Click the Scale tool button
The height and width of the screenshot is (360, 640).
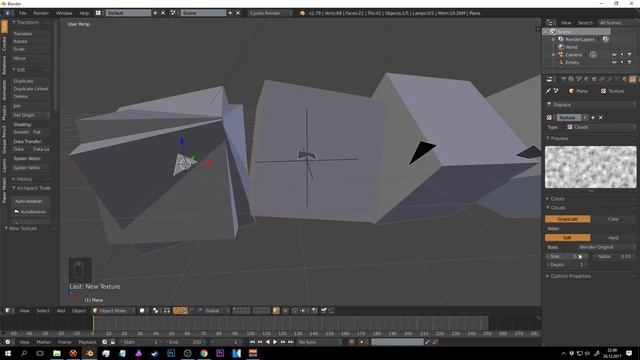coord(31,49)
